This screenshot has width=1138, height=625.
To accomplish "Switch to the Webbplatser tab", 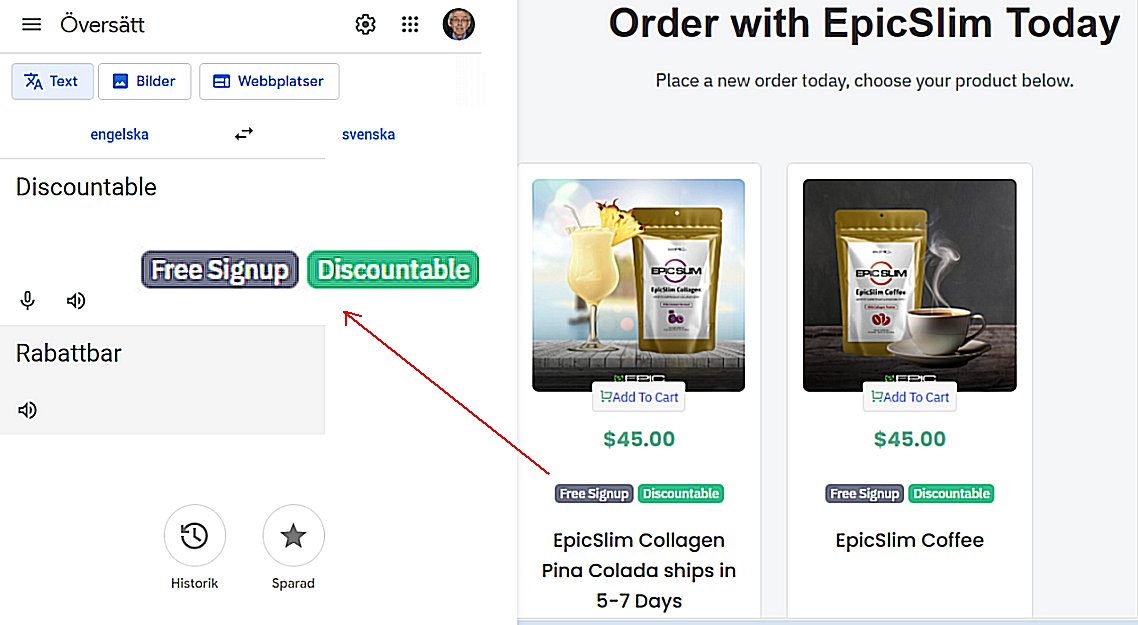I will click(269, 81).
